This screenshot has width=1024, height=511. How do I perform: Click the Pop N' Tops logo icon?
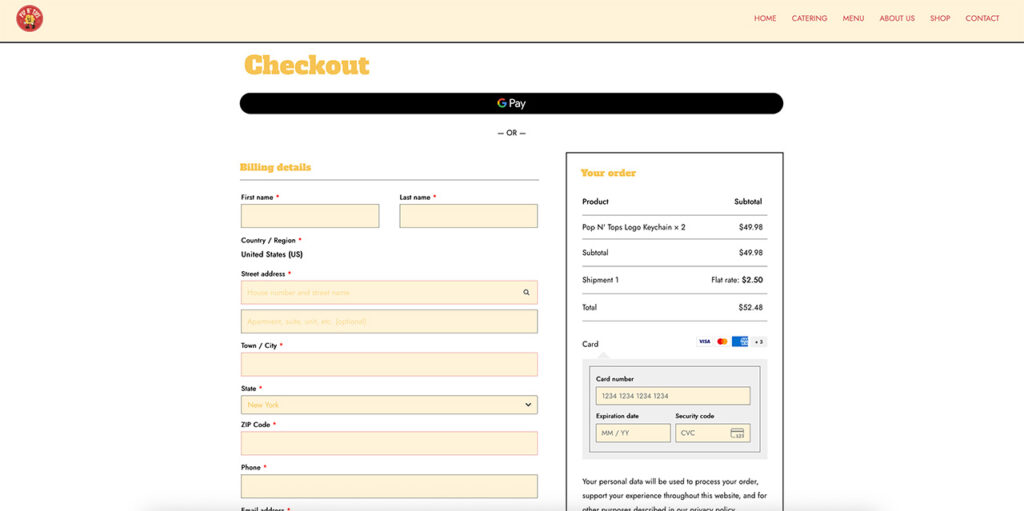pyautogui.click(x=29, y=18)
